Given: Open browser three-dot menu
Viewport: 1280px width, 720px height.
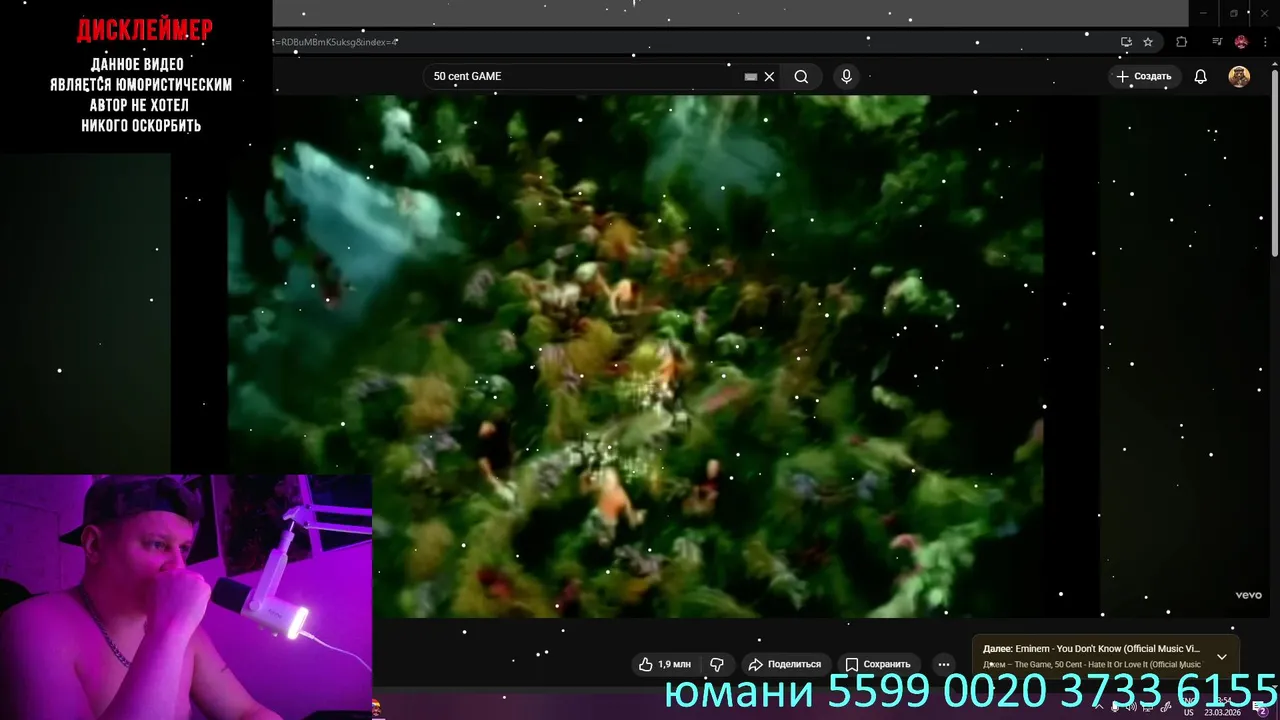Looking at the screenshot, I should coord(1264,42).
